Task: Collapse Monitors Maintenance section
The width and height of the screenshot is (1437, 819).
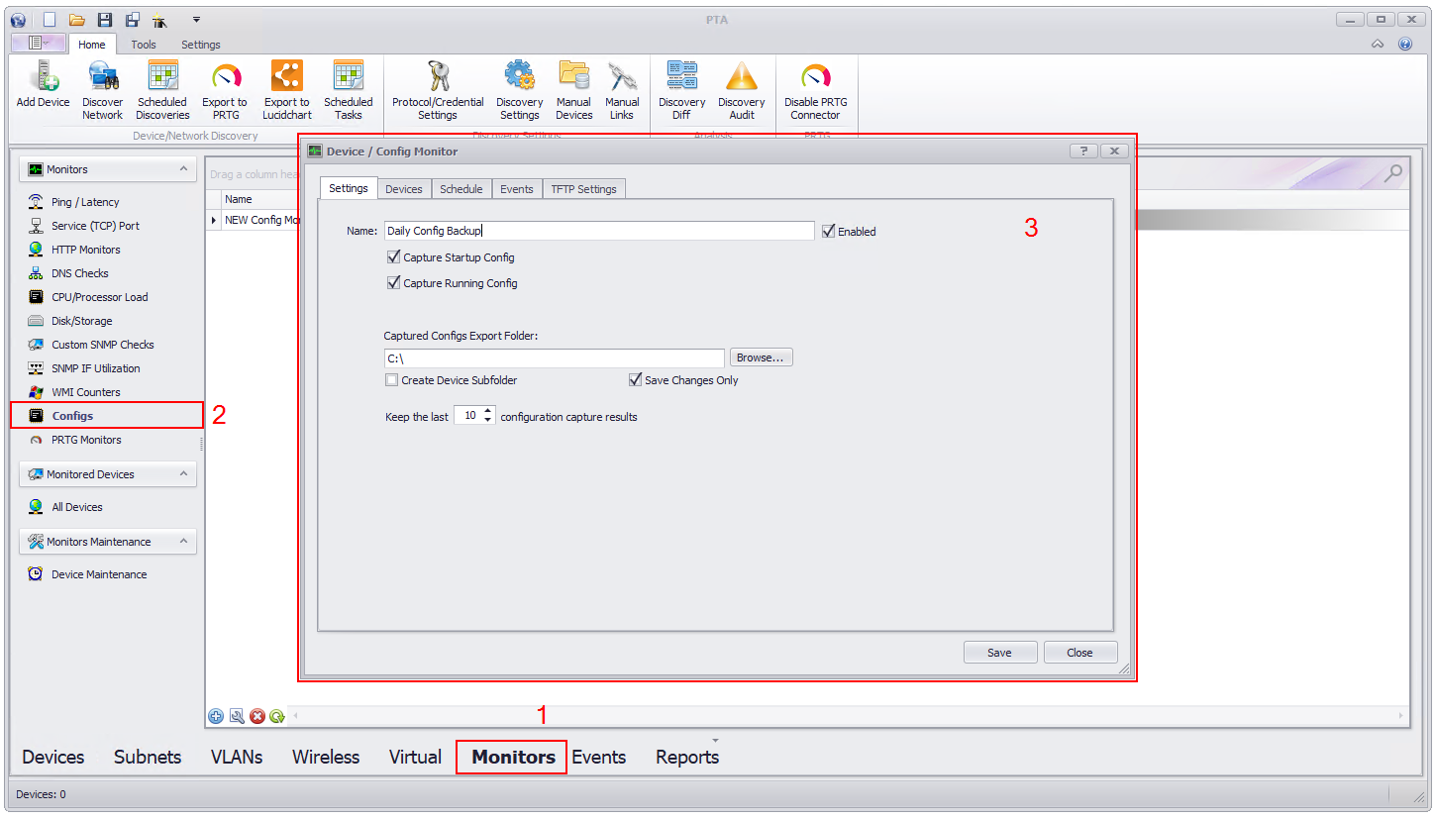Action: pyautogui.click(x=183, y=542)
